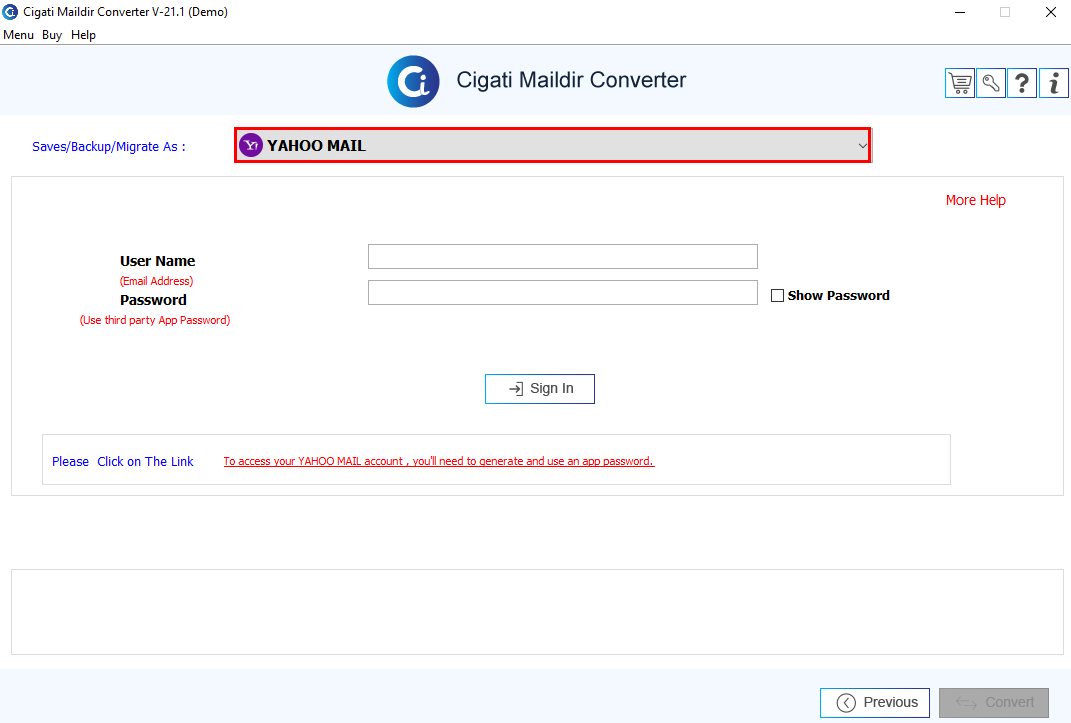Open the Buy menu
The width and height of the screenshot is (1071, 723).
[x=52, y=35]
